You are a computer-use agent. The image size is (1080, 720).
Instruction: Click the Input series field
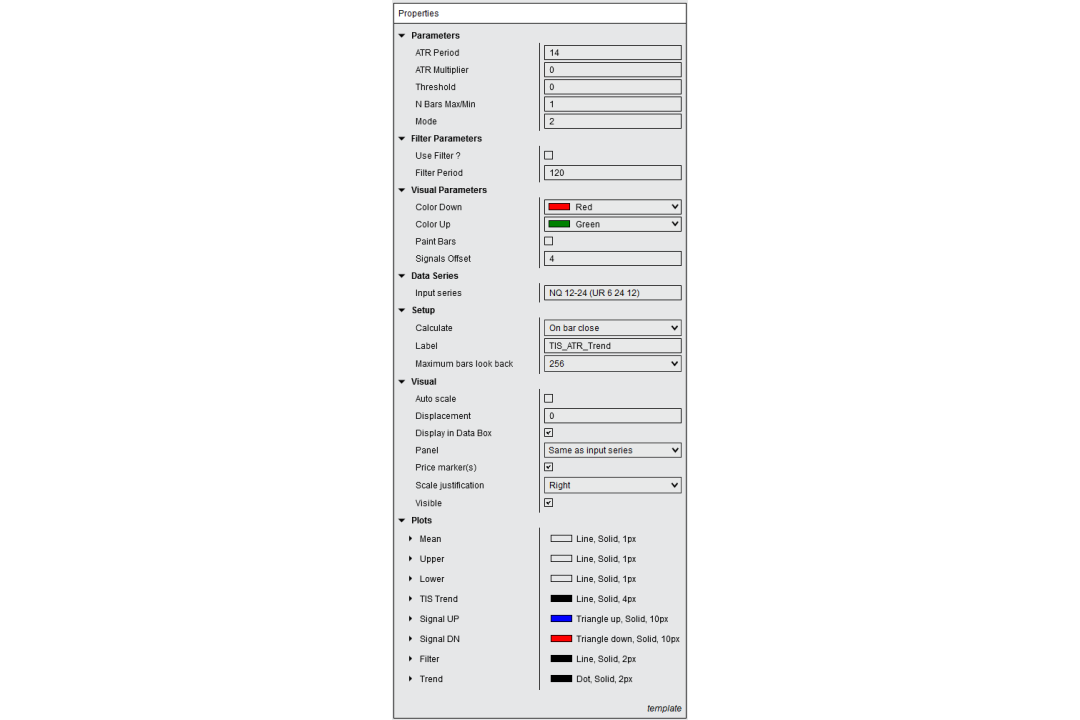(612, 293)
